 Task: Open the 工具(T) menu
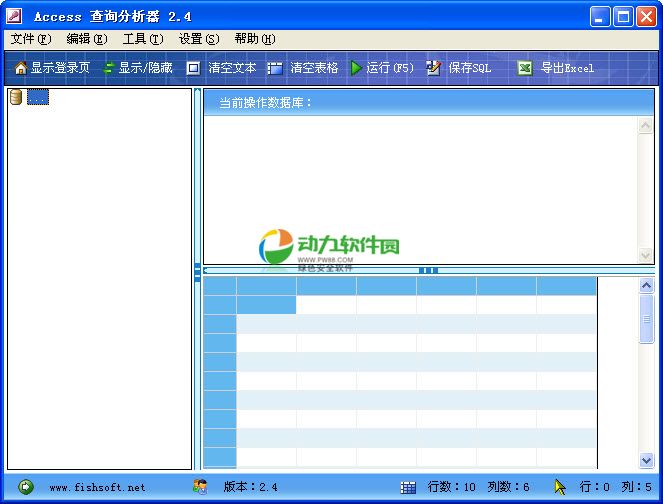click(x=142, y=39)
